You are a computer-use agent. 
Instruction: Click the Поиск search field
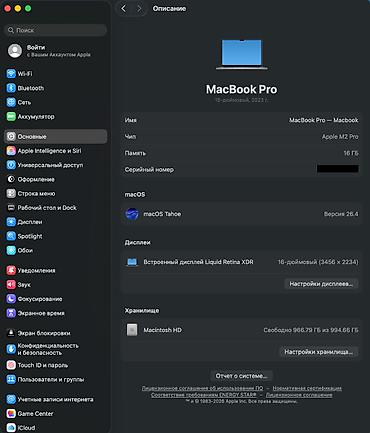point(56,30)
